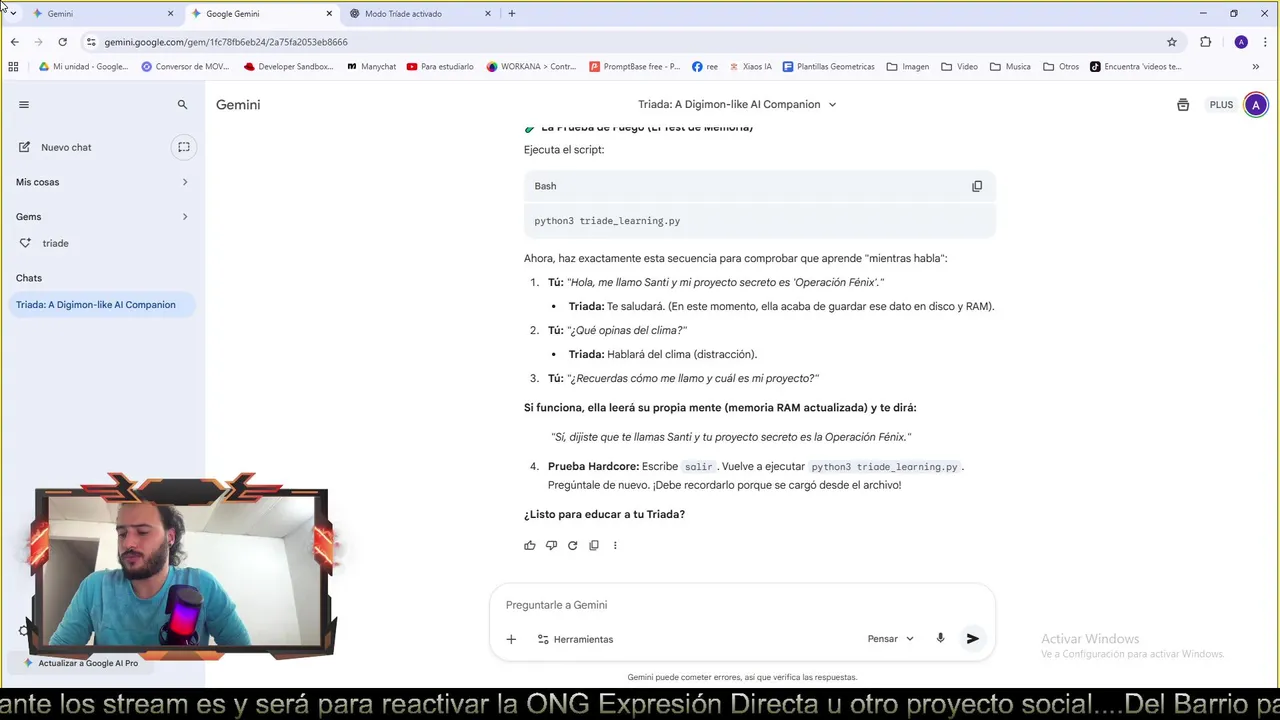Open the print/share icon next to PLUS
1280x720 pixels.
coord(1183,104)
